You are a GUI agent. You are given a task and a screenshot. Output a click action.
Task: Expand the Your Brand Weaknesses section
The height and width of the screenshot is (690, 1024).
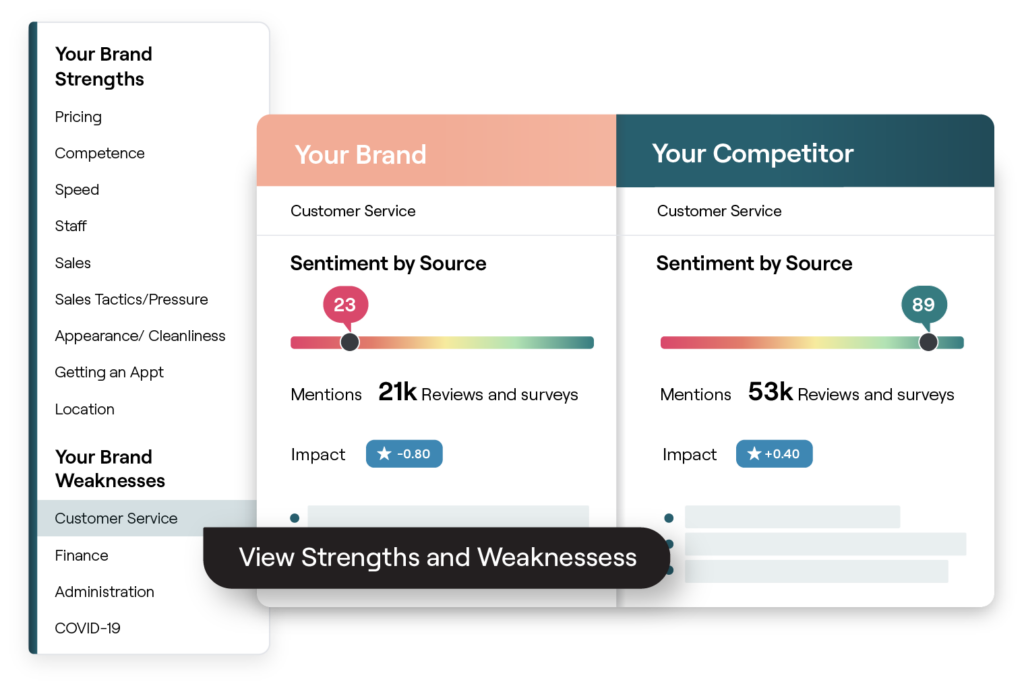103,468
